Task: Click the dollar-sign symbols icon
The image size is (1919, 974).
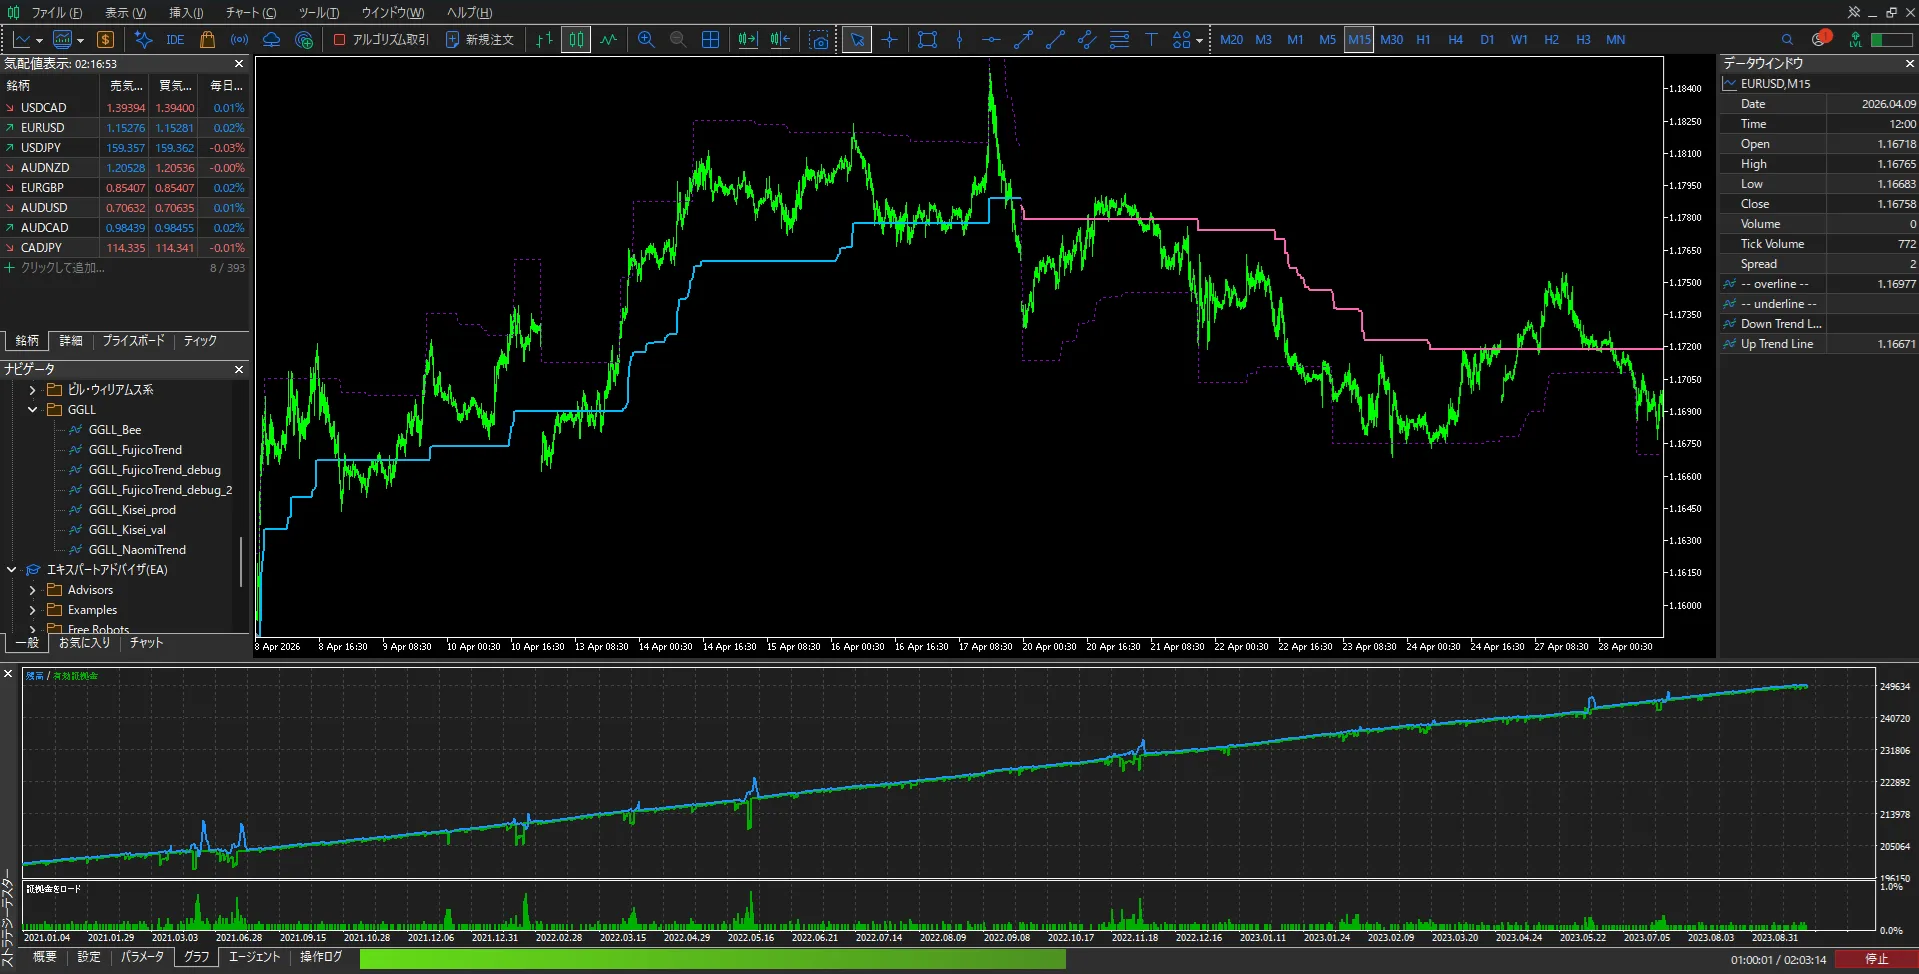Action: [105, 40]
